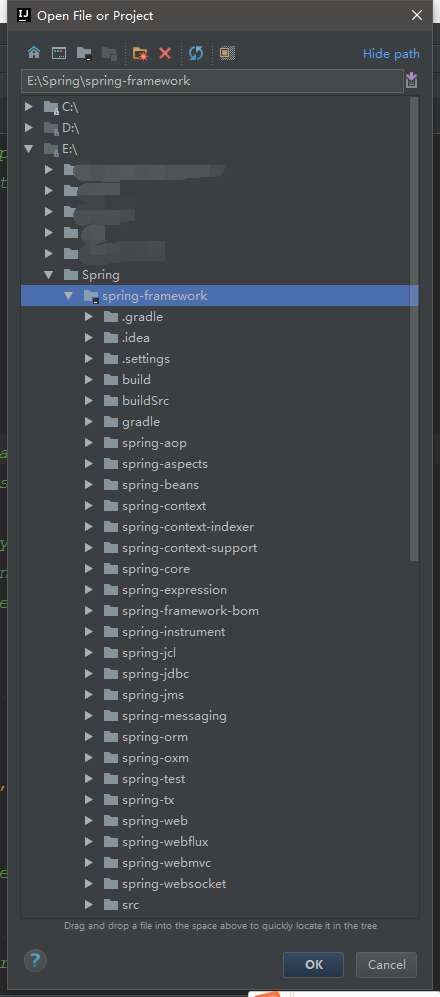Expand the C:\ drive
The image size is (440, 997).
pos(29,107)
